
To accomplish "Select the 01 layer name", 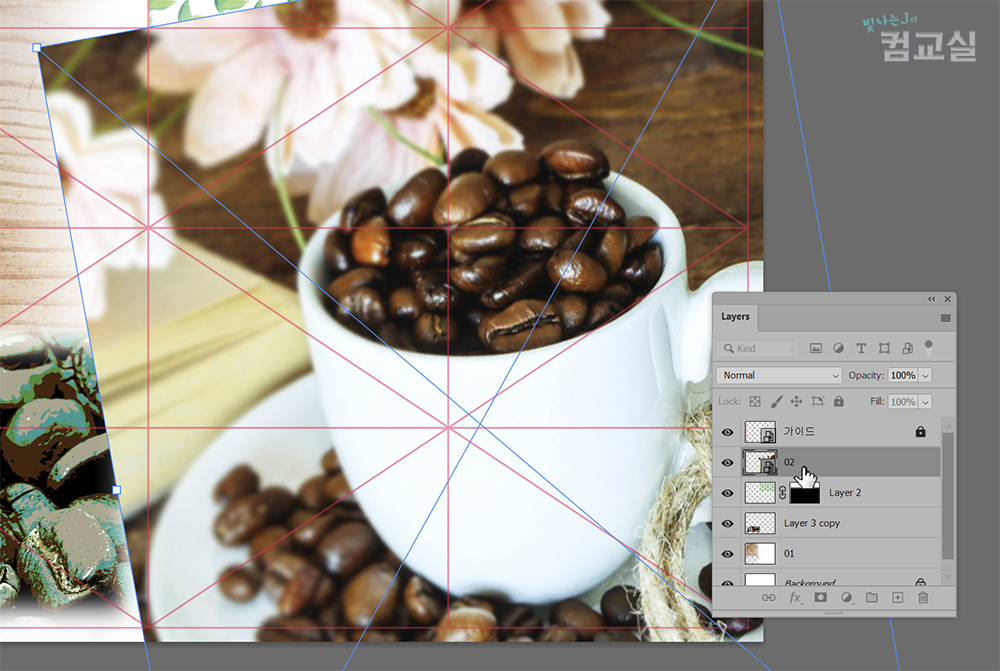I will tap(789, 554).
